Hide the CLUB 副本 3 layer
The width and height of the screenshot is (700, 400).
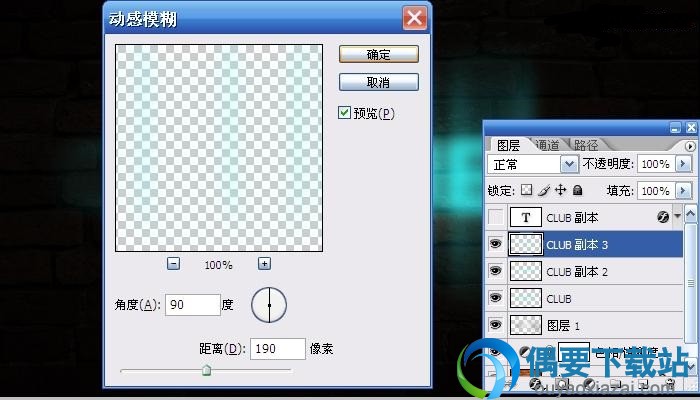(496, 244)
